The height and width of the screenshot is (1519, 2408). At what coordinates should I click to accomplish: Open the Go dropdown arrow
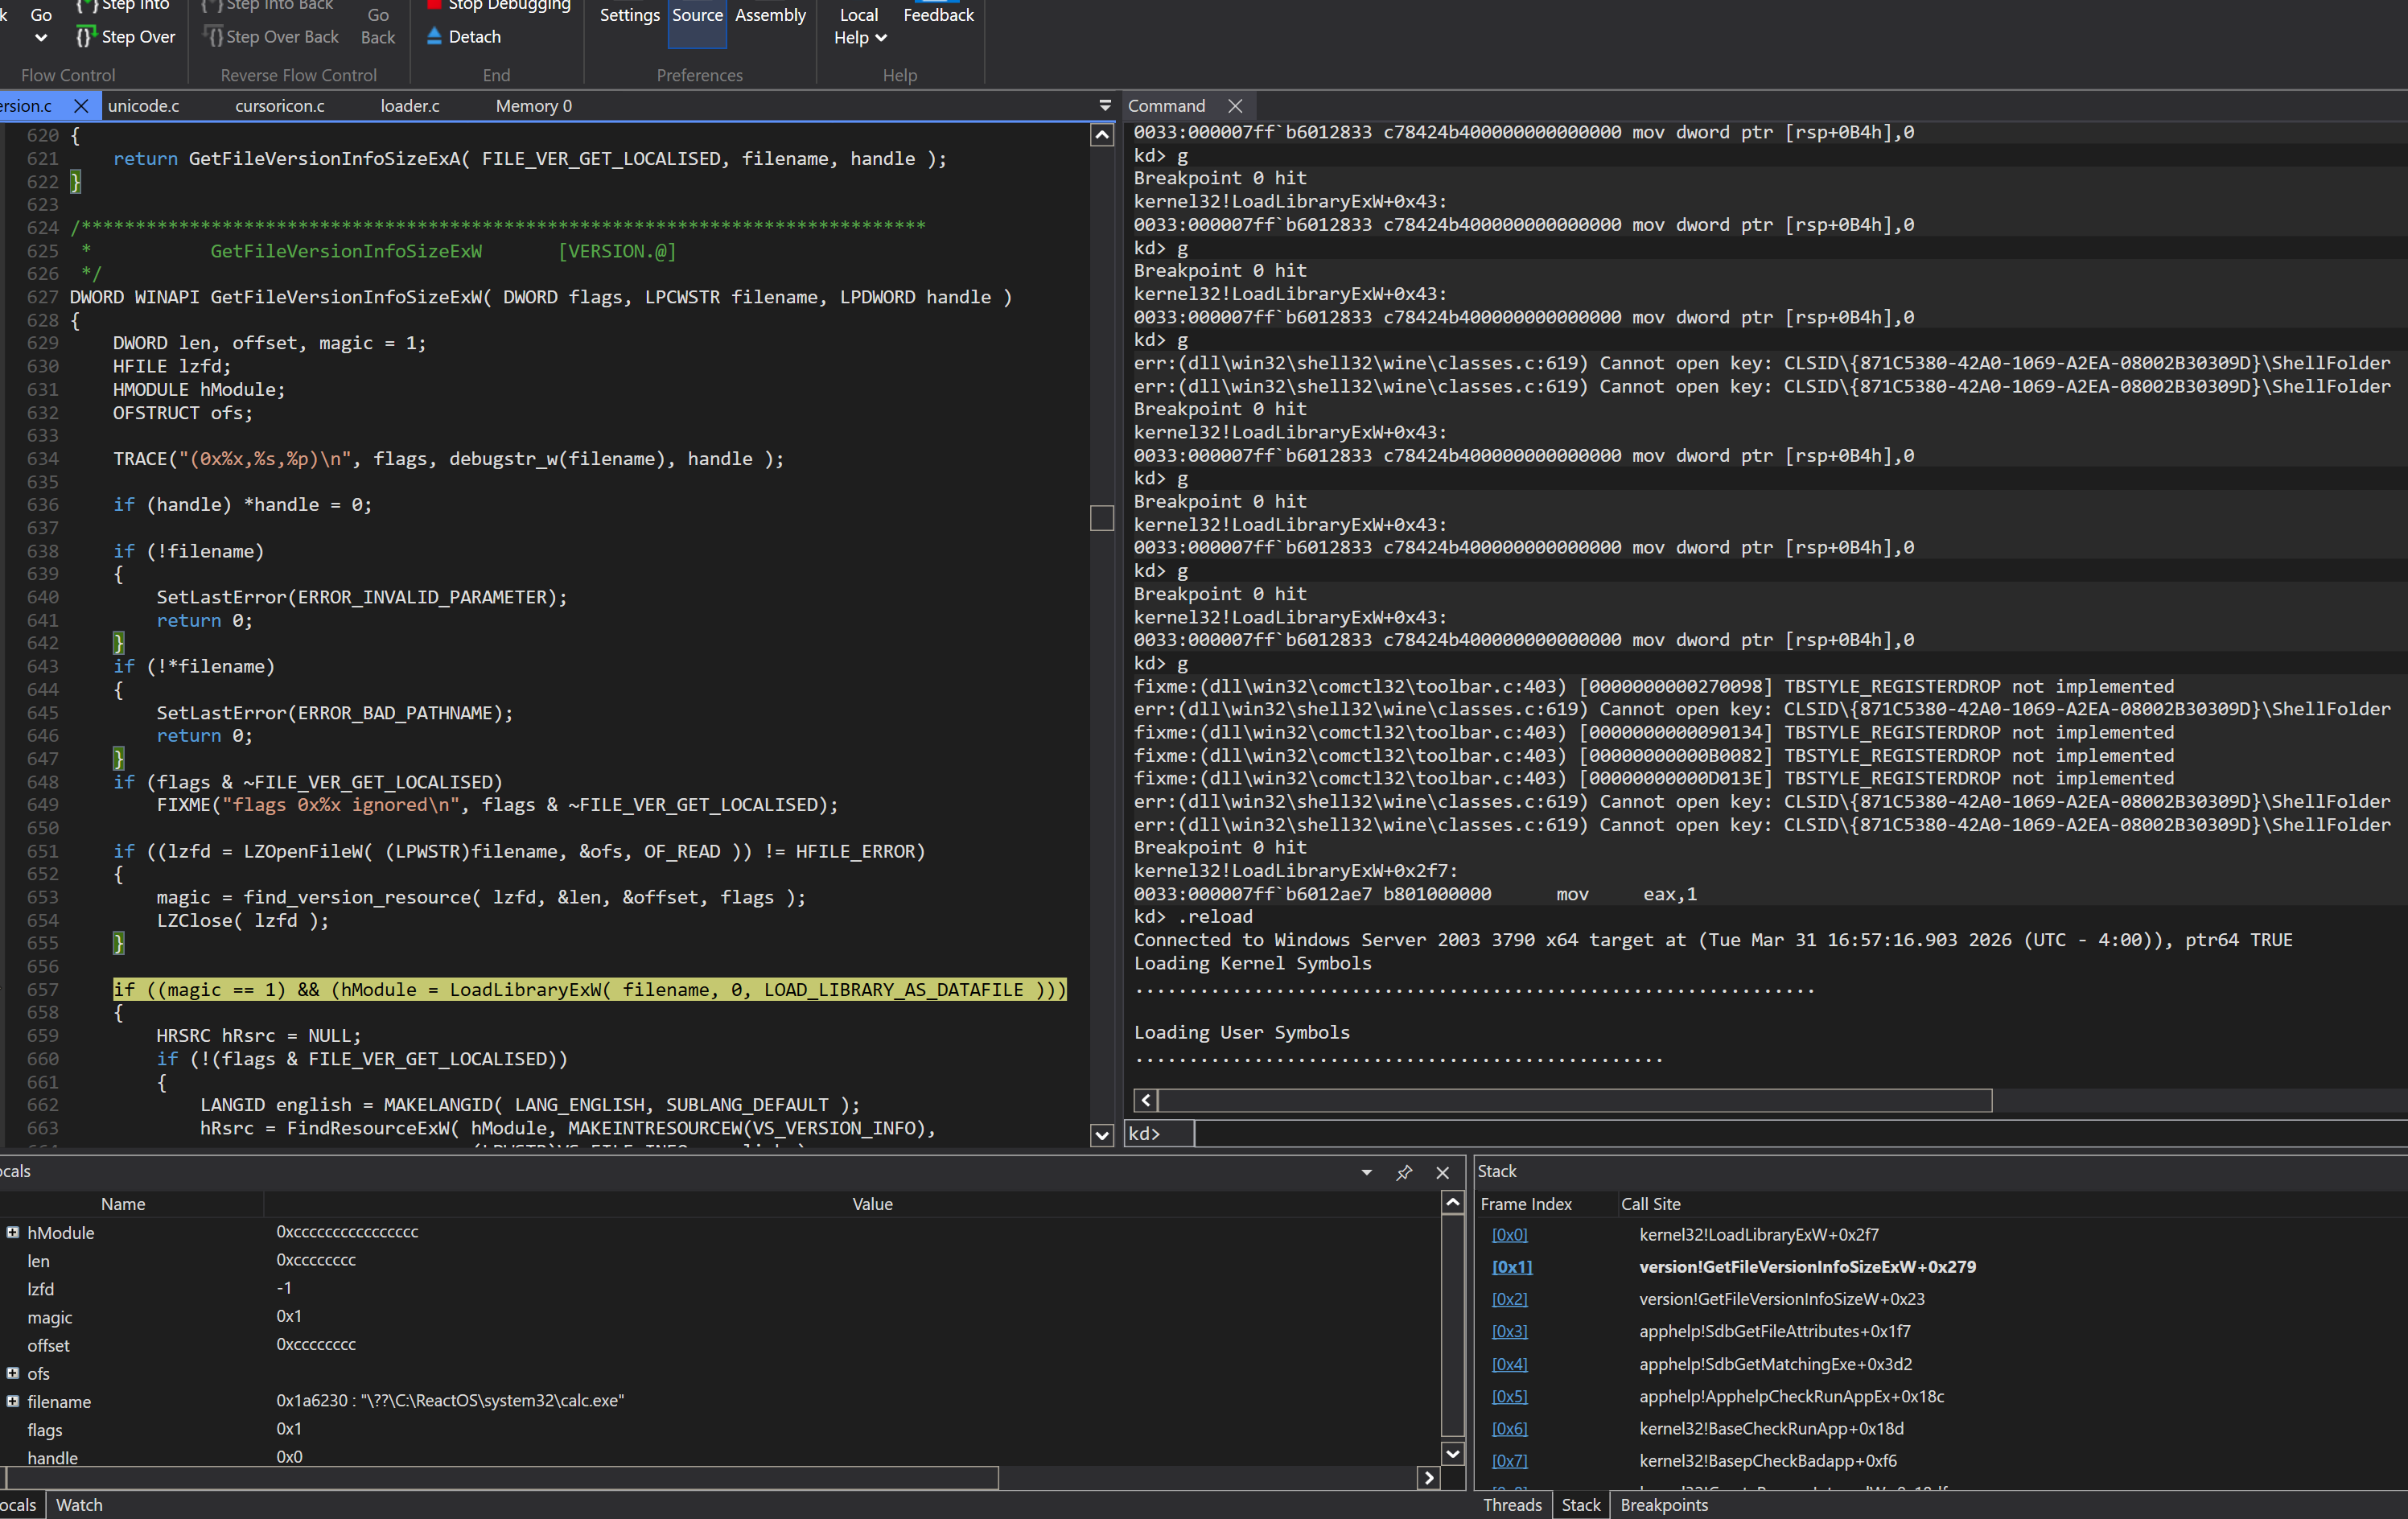(41, 38)
